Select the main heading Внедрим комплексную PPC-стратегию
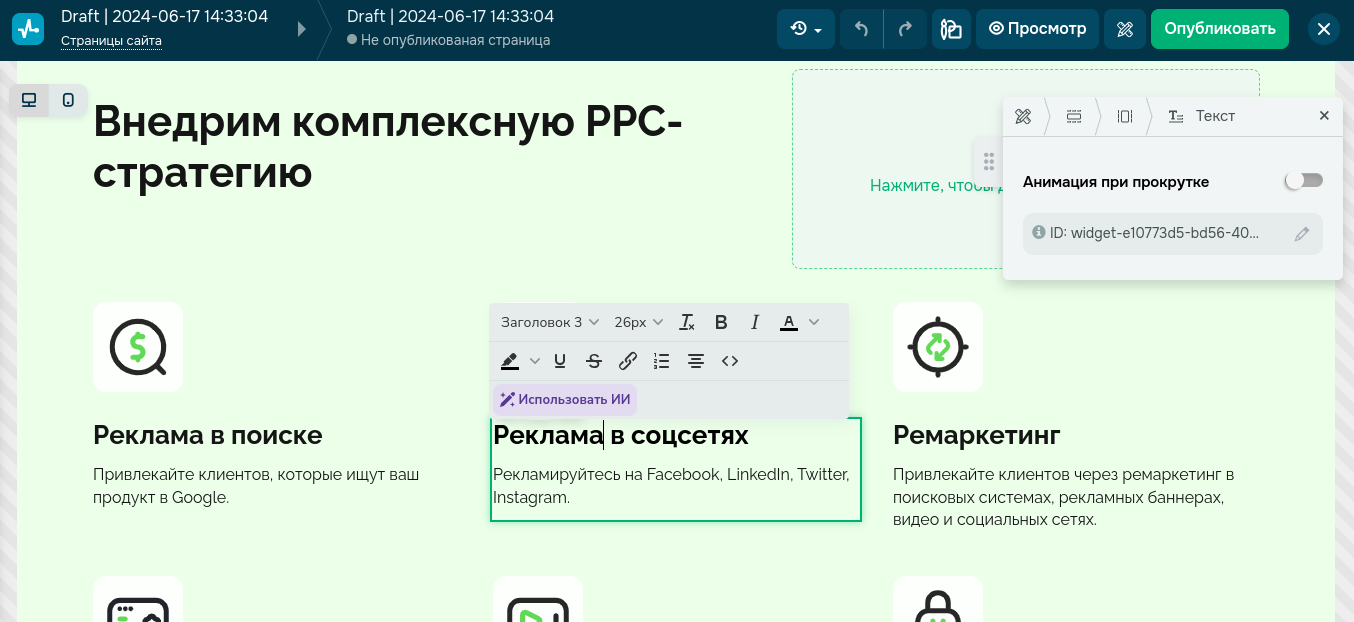Screen dimensions: 1354x622 tap(388, 147)
